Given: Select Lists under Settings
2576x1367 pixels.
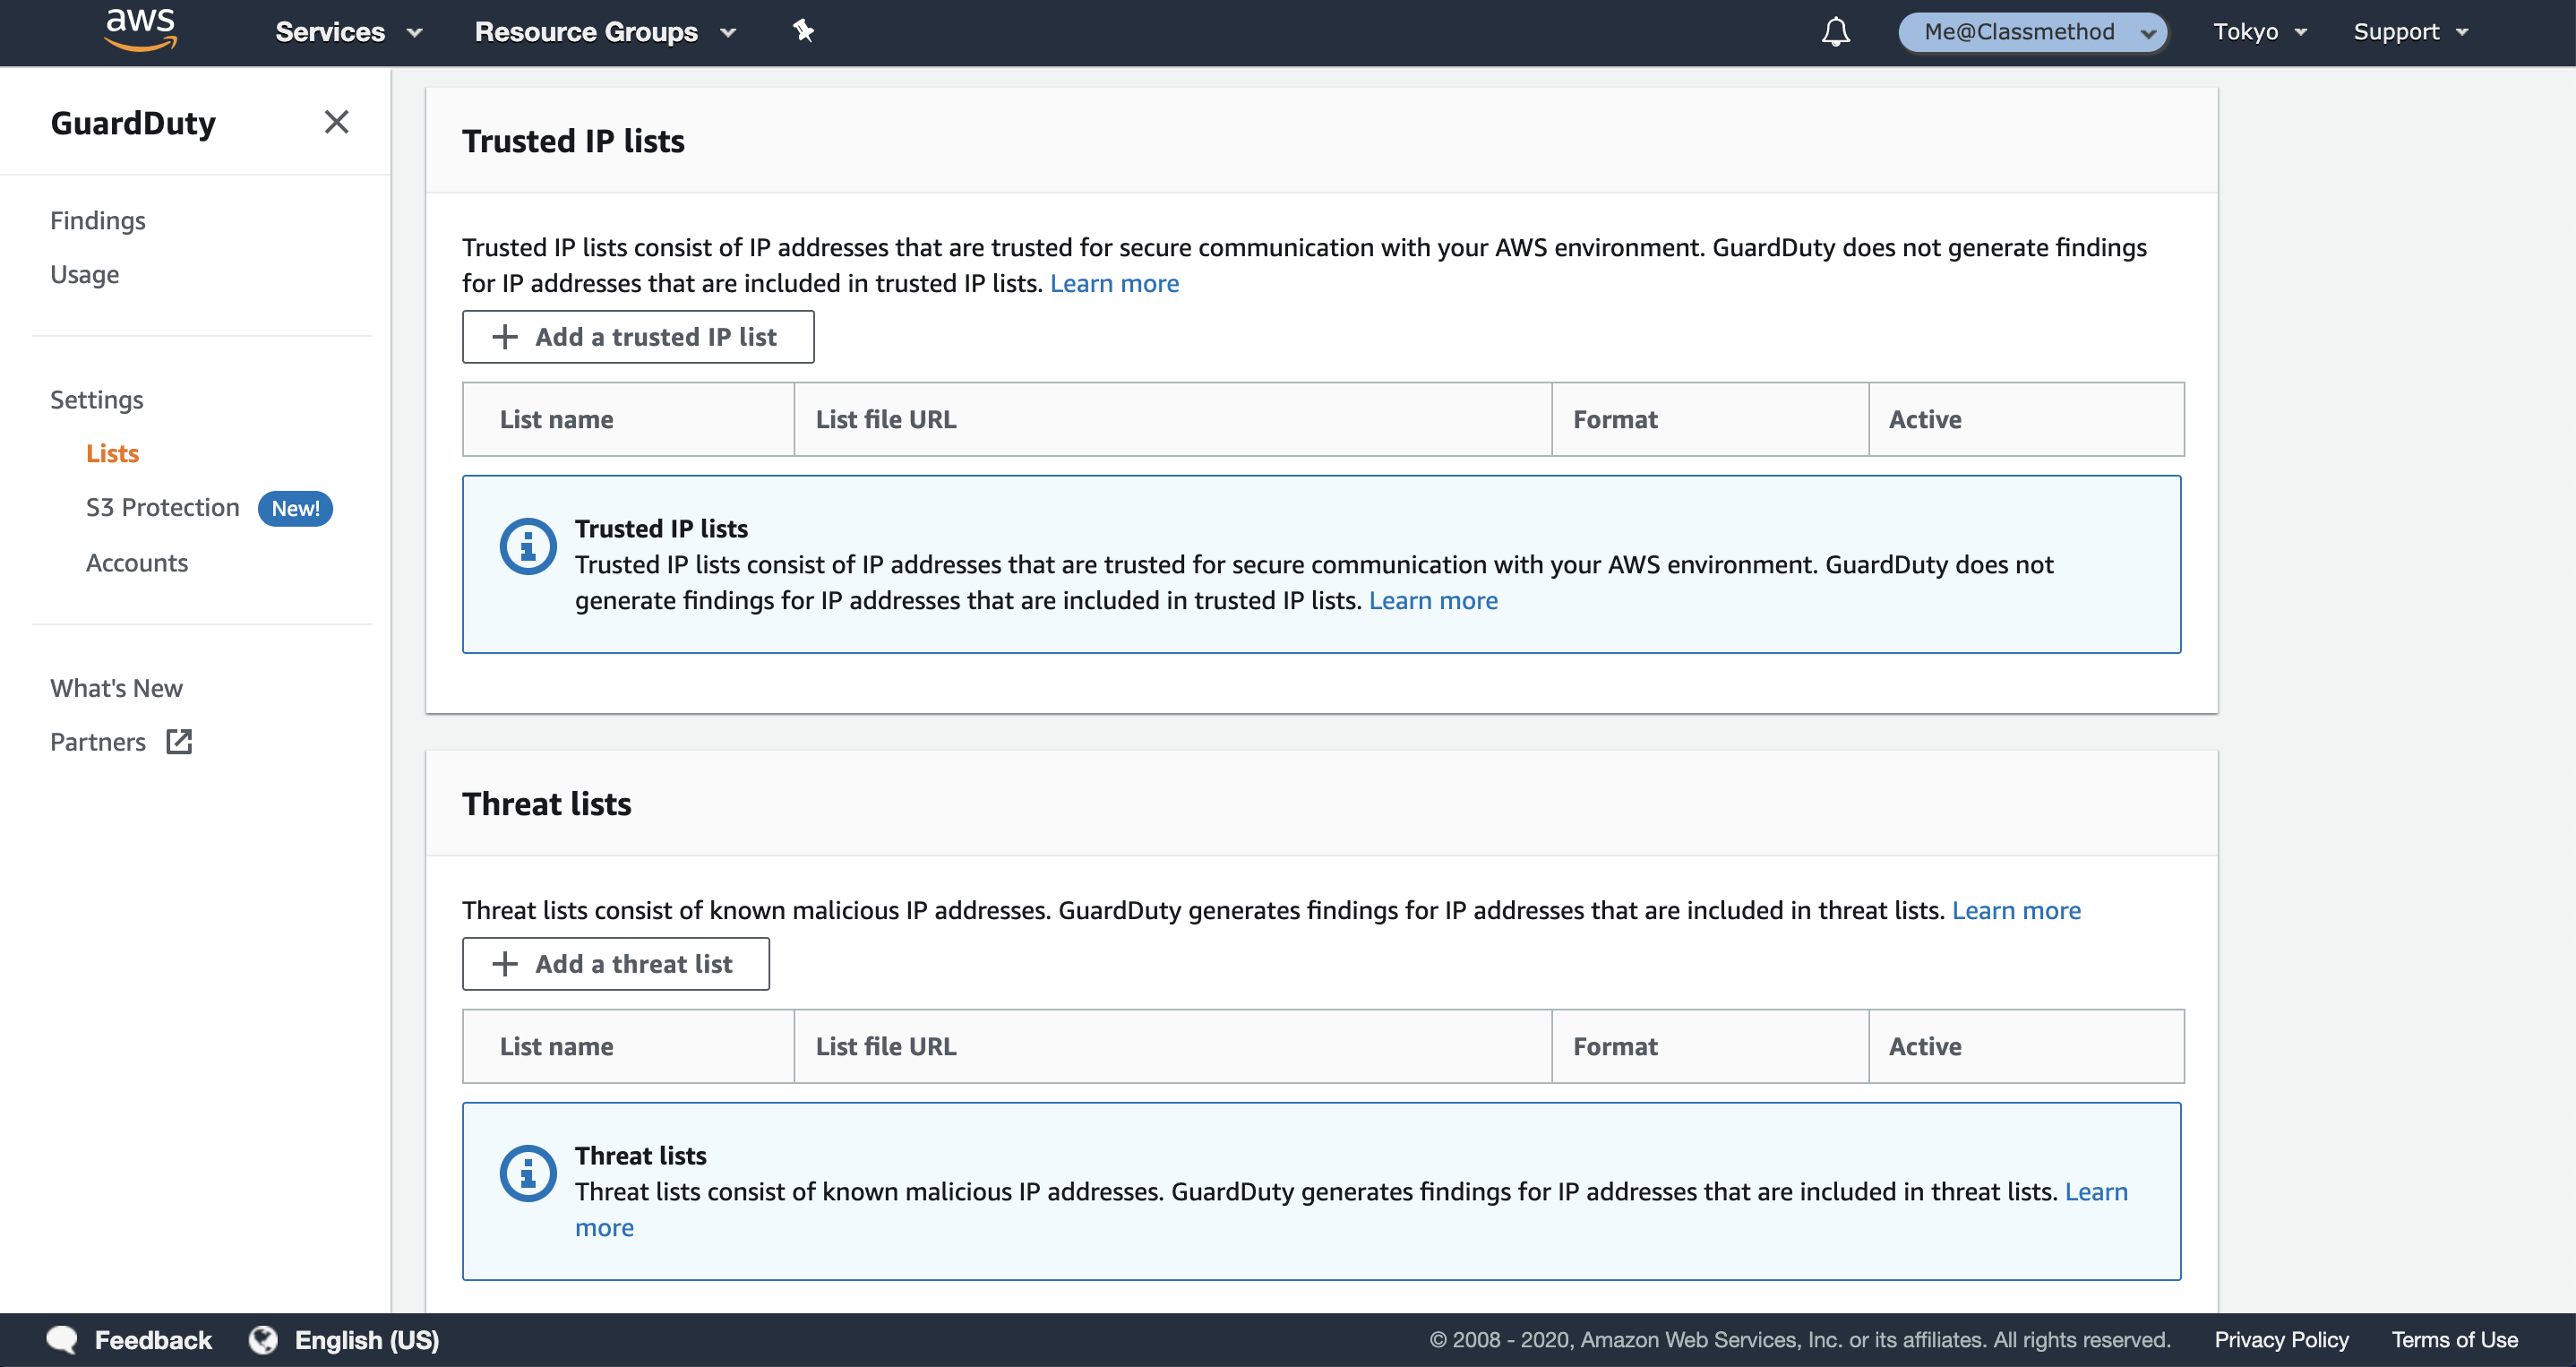Looking at the screenshot, I should coord(112,453).
